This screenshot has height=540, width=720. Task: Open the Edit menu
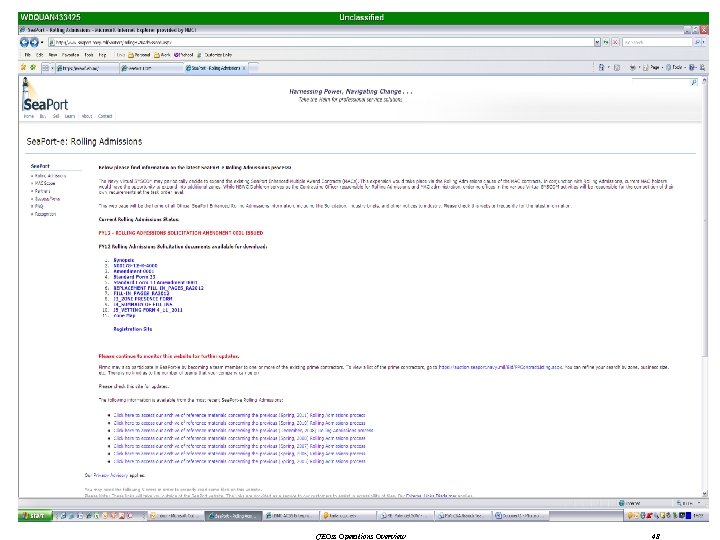click(40, 55)
